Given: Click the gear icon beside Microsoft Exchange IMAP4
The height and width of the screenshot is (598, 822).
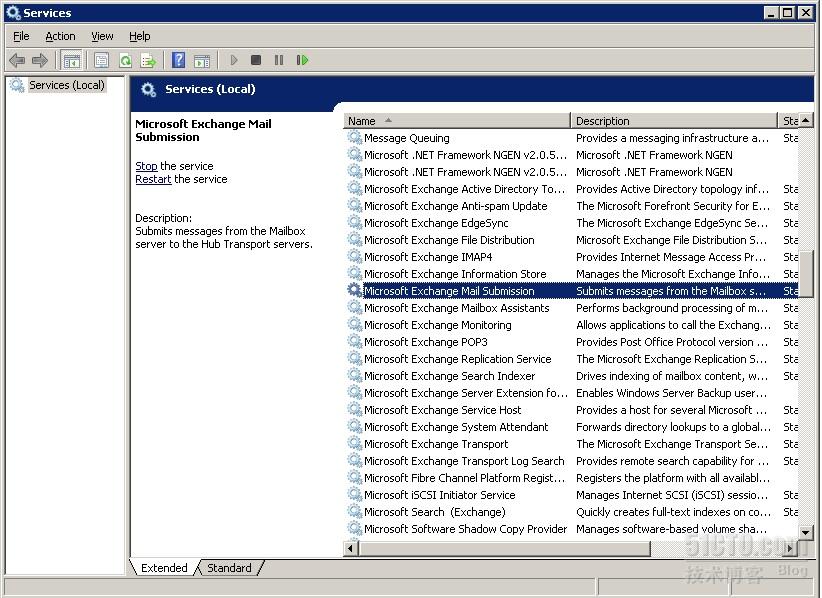Looking at the screenshot, I should [355, 257].
